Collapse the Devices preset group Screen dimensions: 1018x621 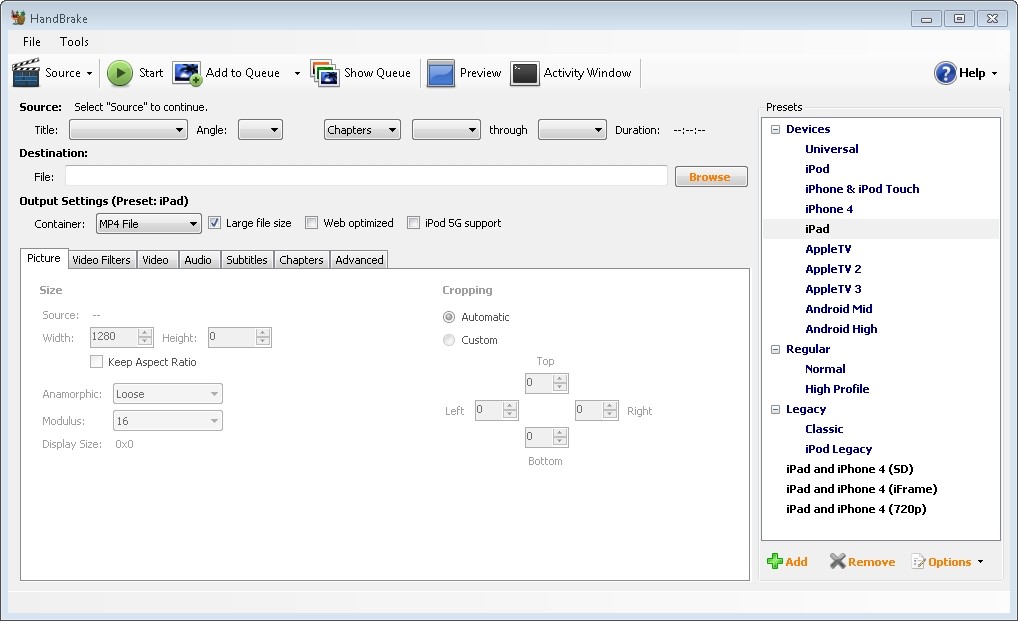(x=775, y=129)
